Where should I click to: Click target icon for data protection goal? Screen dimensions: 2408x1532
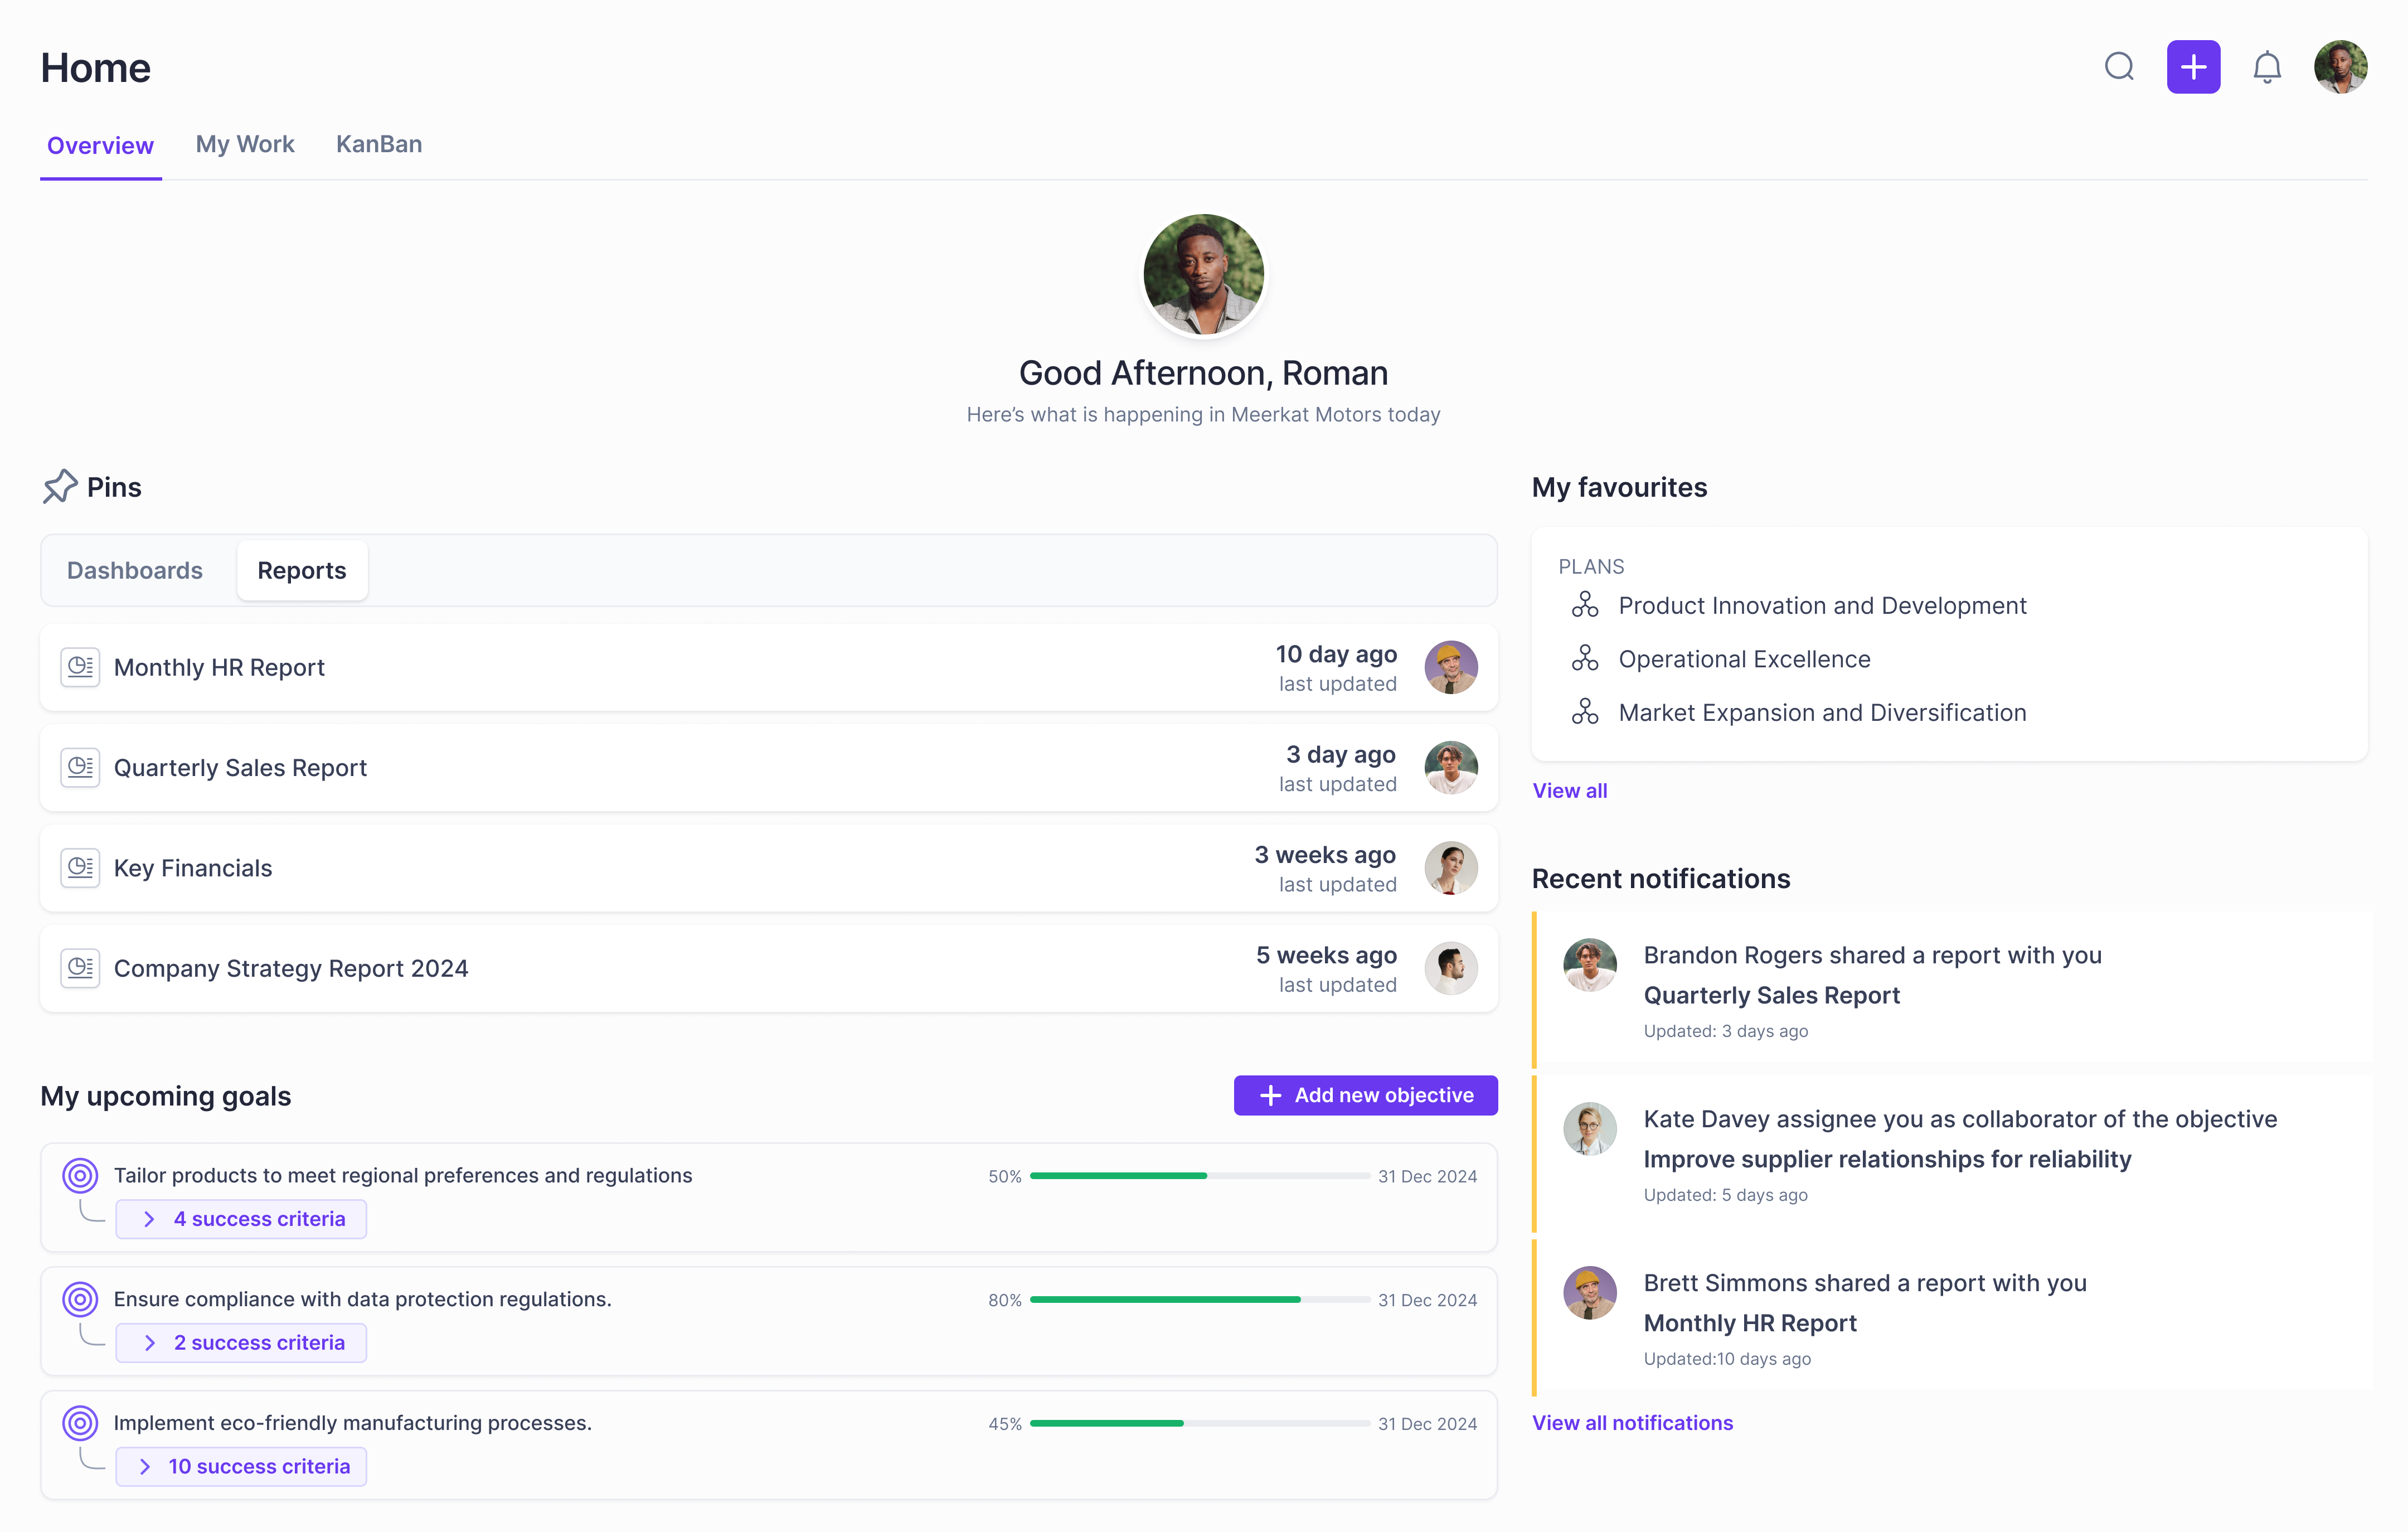click(80, 1299)
